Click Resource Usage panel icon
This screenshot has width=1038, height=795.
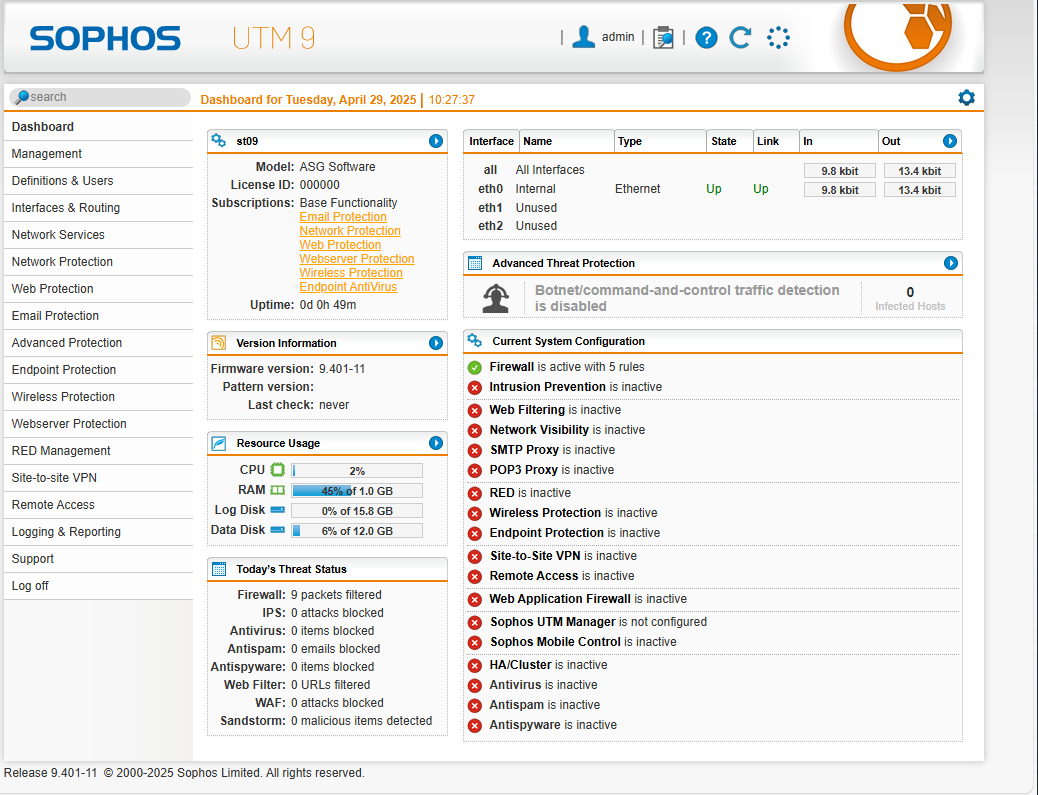click(x=218, y=443)
